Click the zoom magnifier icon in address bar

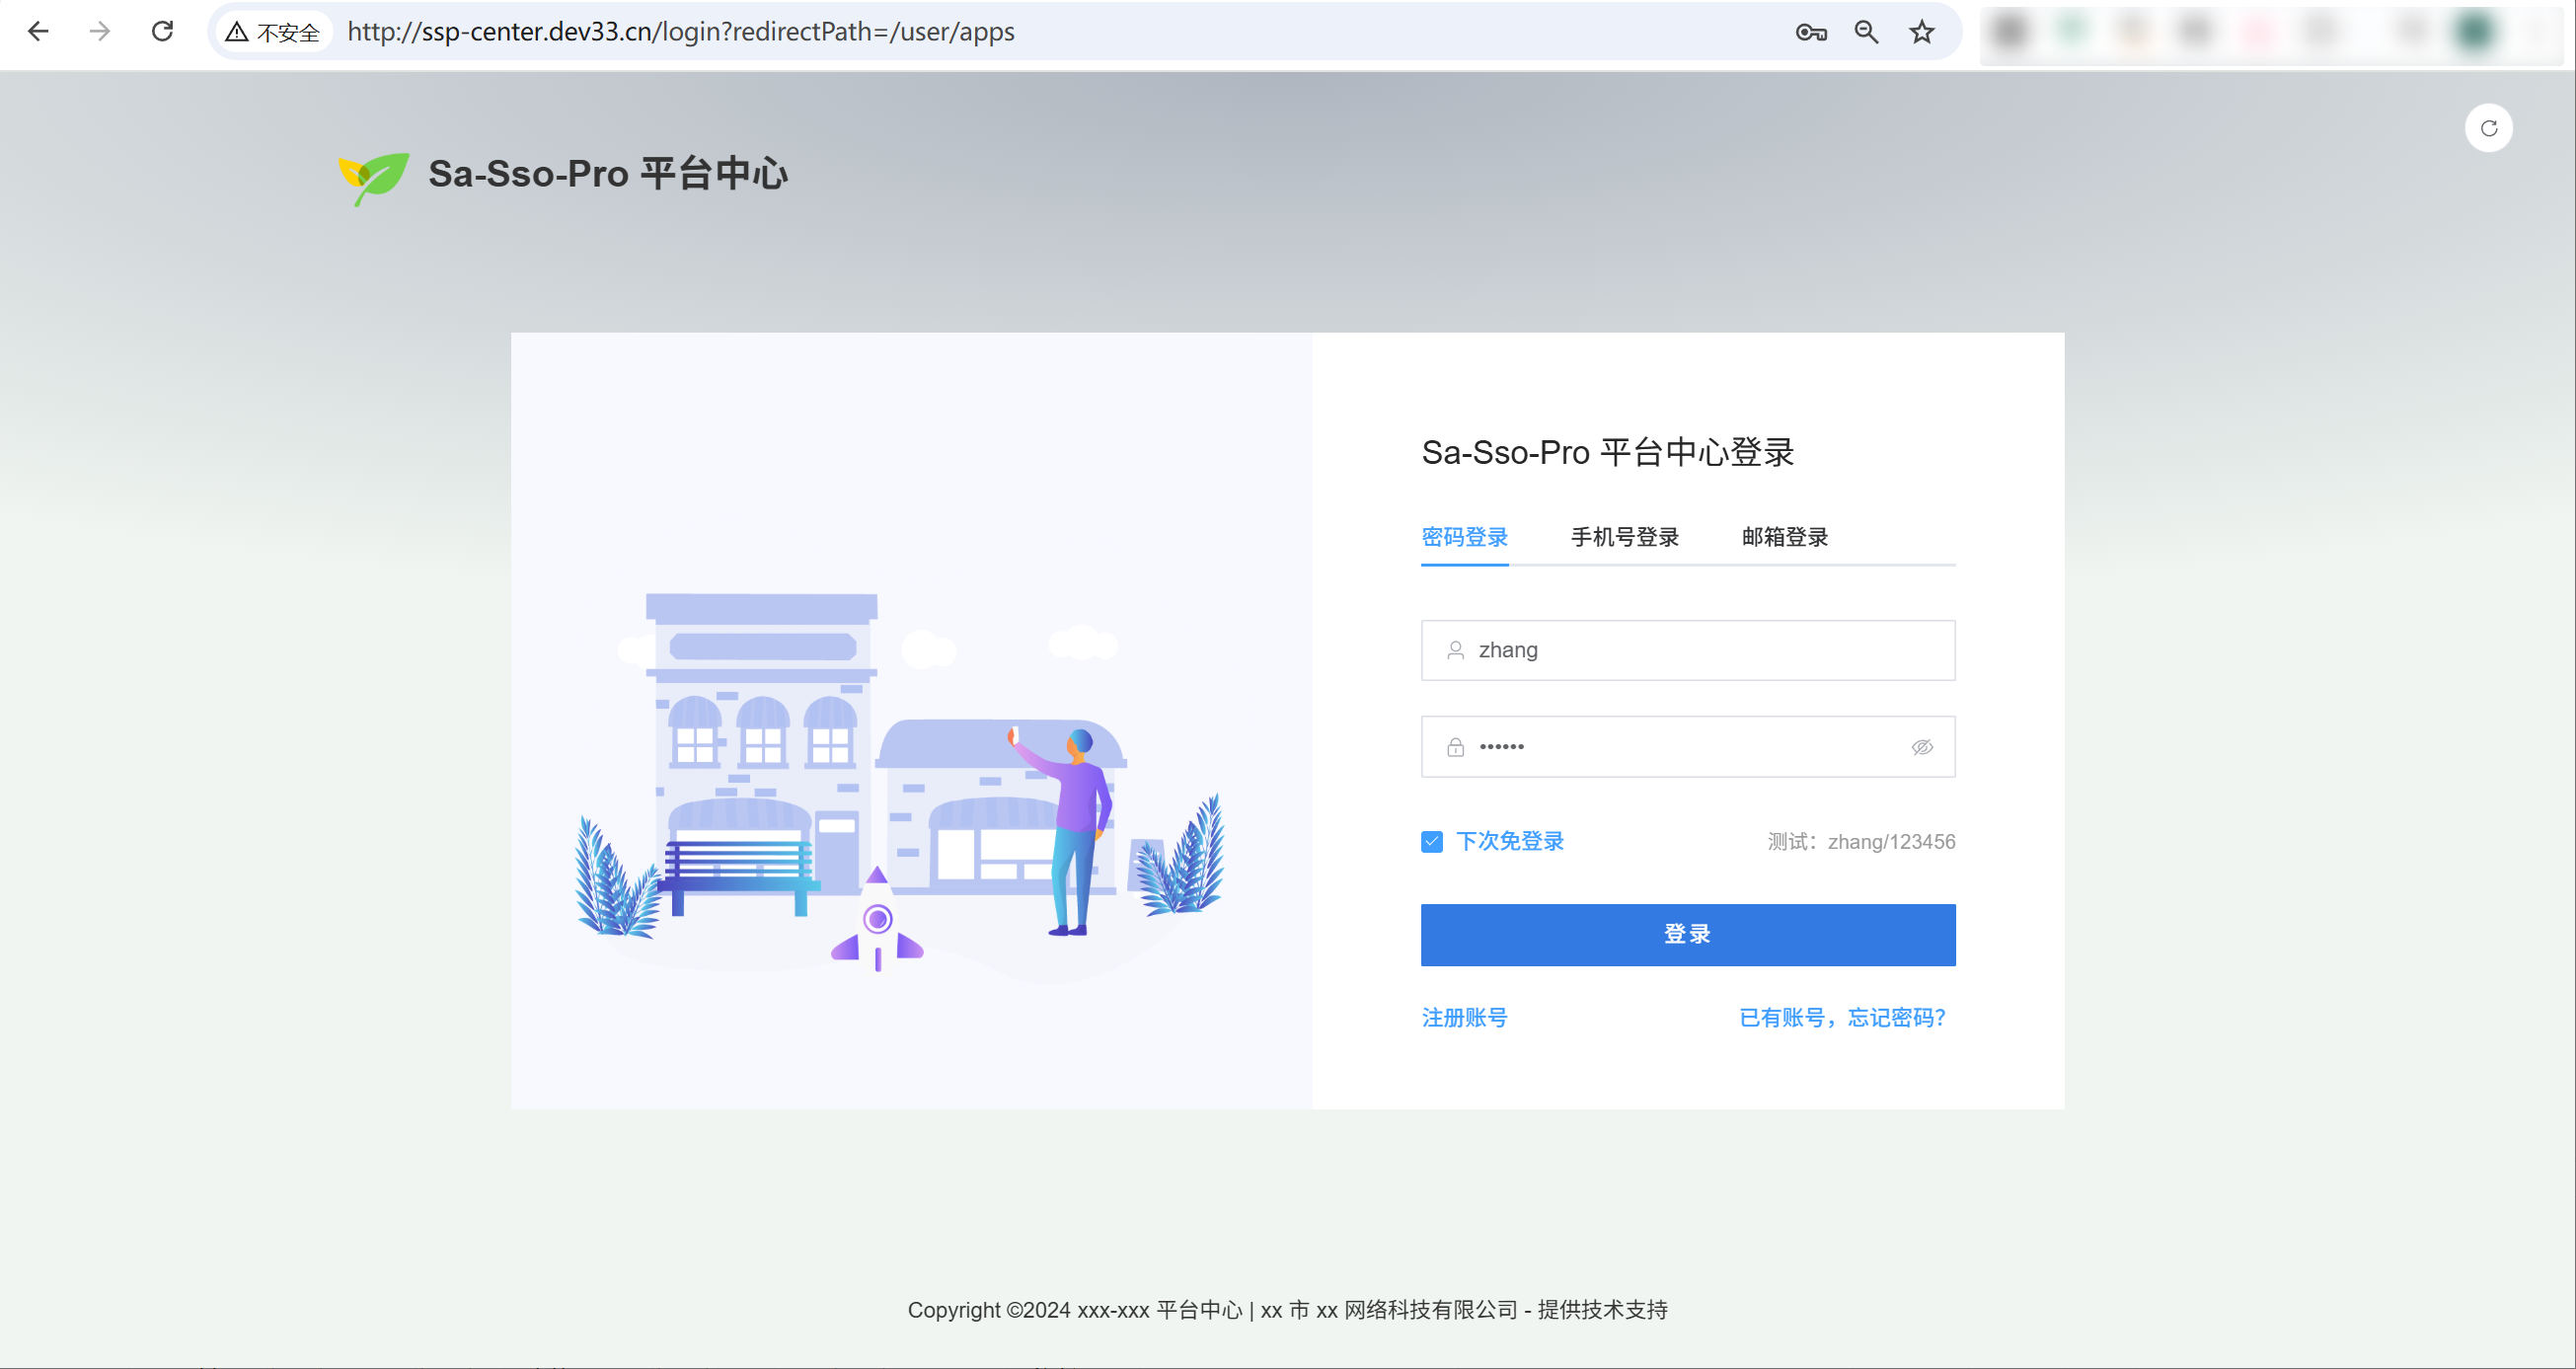[1866, 32]
